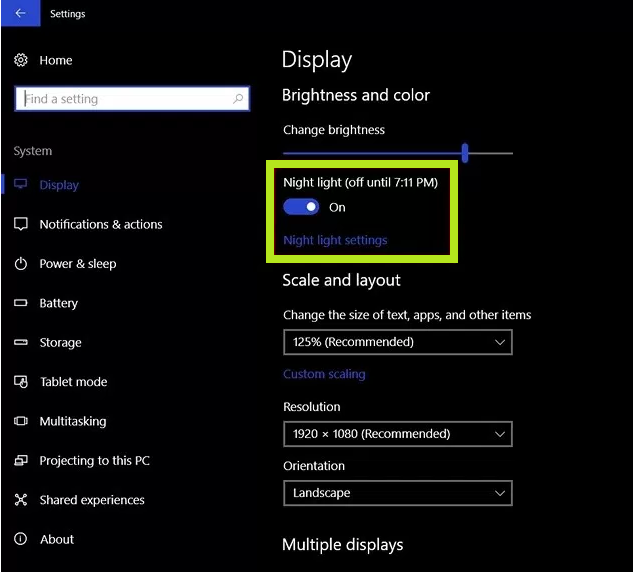Click the brightness slider handle
Screen dimensions: 633x574
pos(465,153)
